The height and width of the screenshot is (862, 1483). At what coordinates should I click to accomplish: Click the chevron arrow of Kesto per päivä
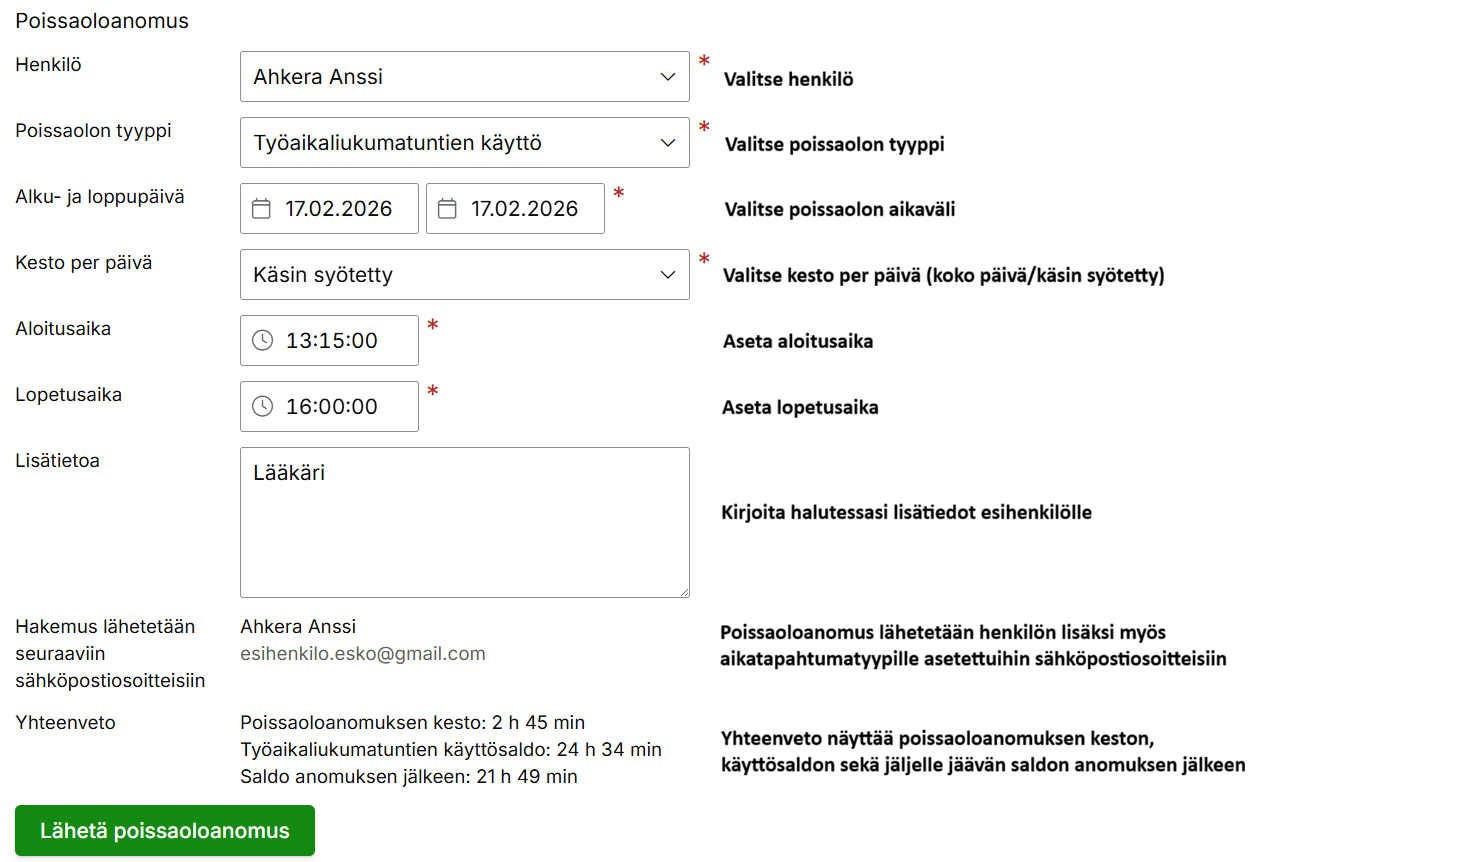(x=668, y=275)
